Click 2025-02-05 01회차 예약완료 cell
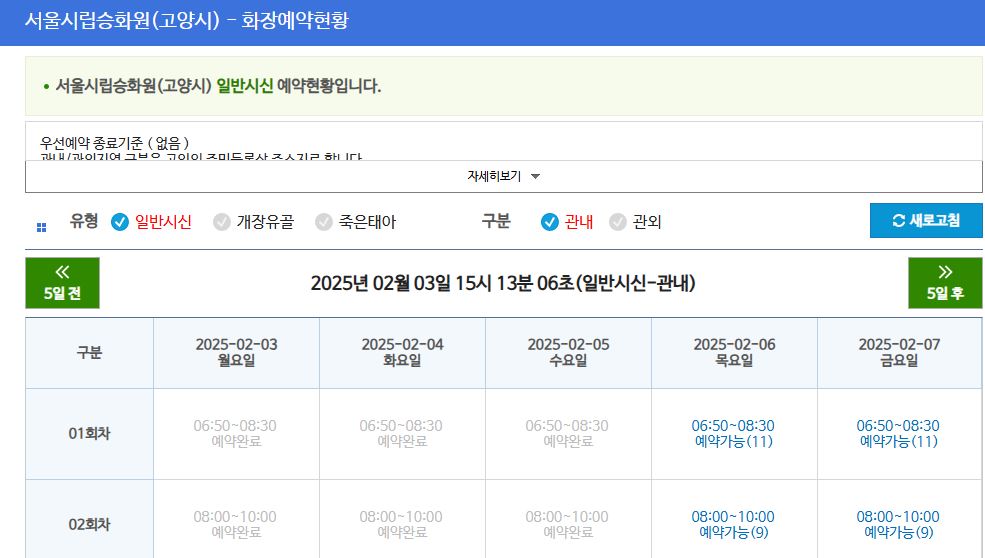985x558 pixels. 567,434
